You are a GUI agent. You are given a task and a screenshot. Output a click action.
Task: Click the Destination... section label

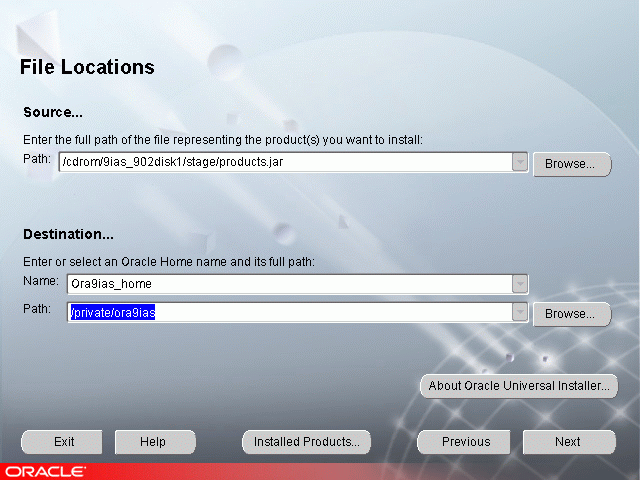click(x=69, y=234)
